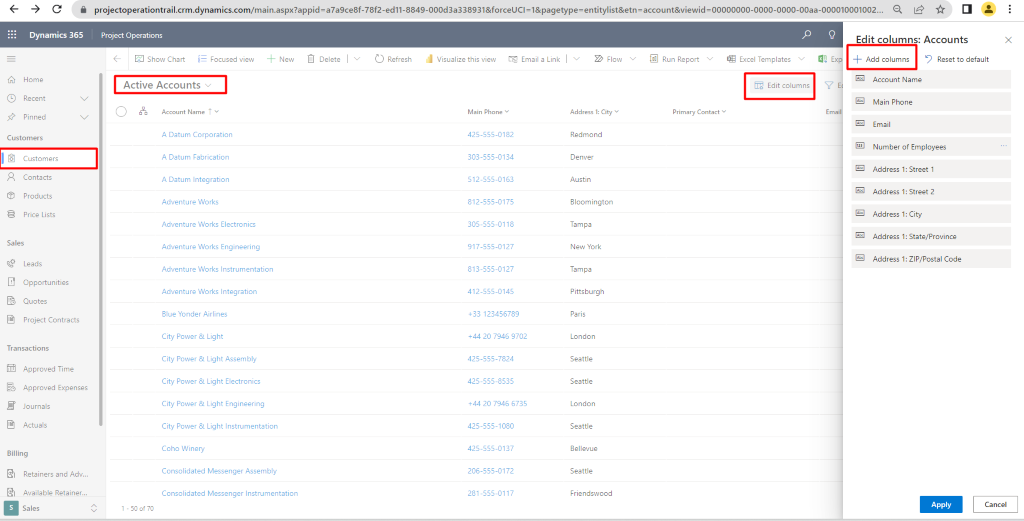
Task: Click the Delete trash icon in toolbar
Action: click(323, 59)
